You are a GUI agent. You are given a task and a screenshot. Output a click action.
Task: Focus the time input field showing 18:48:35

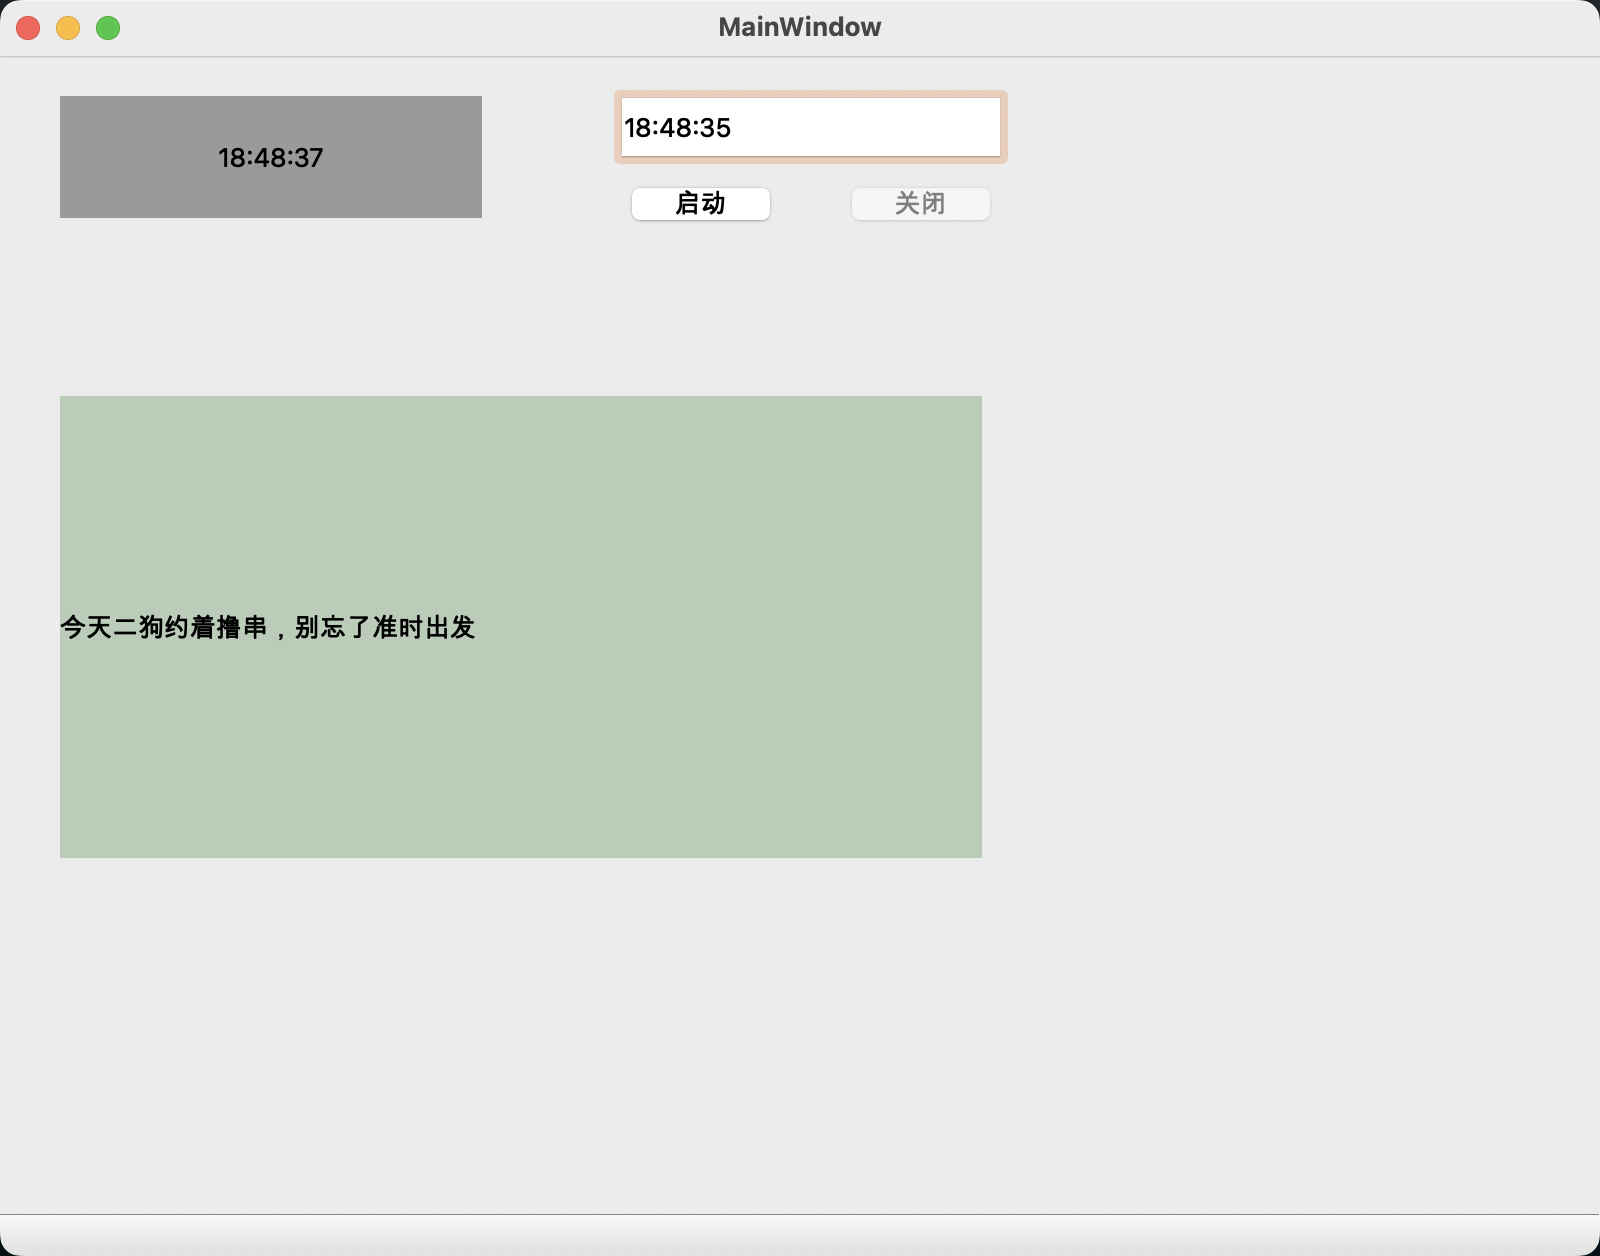pos(810,127)
